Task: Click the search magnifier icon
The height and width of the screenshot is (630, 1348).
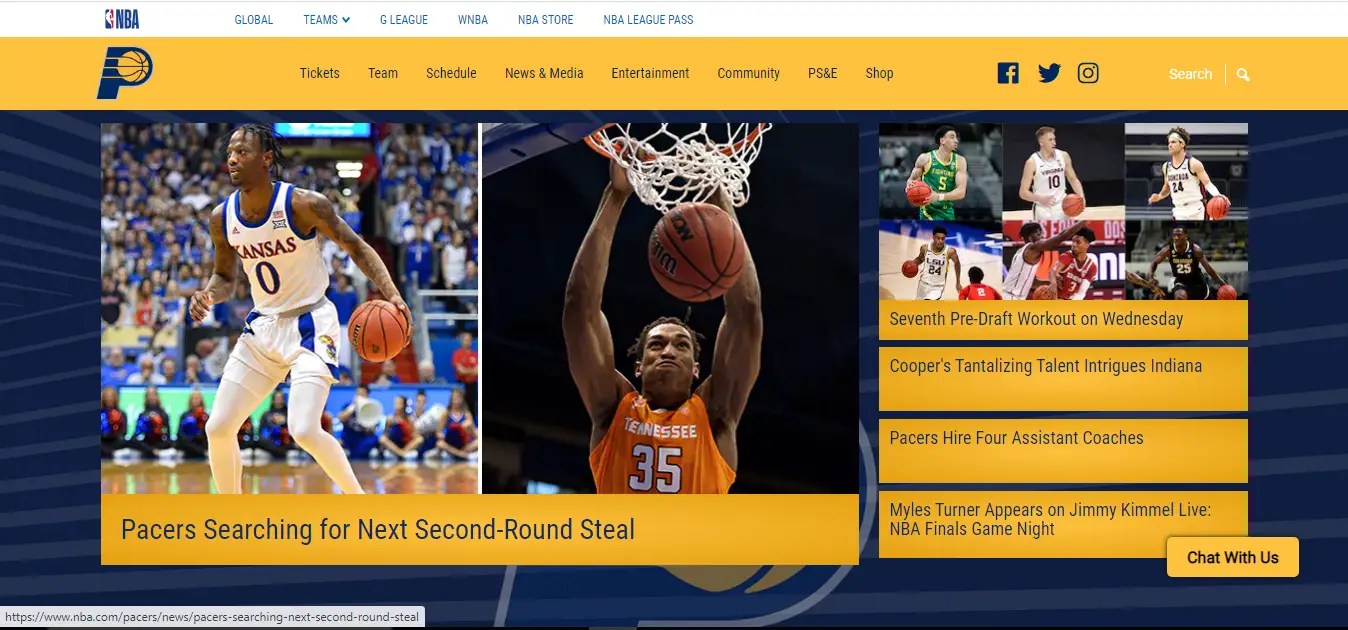Action: (x=1242, y=74)
